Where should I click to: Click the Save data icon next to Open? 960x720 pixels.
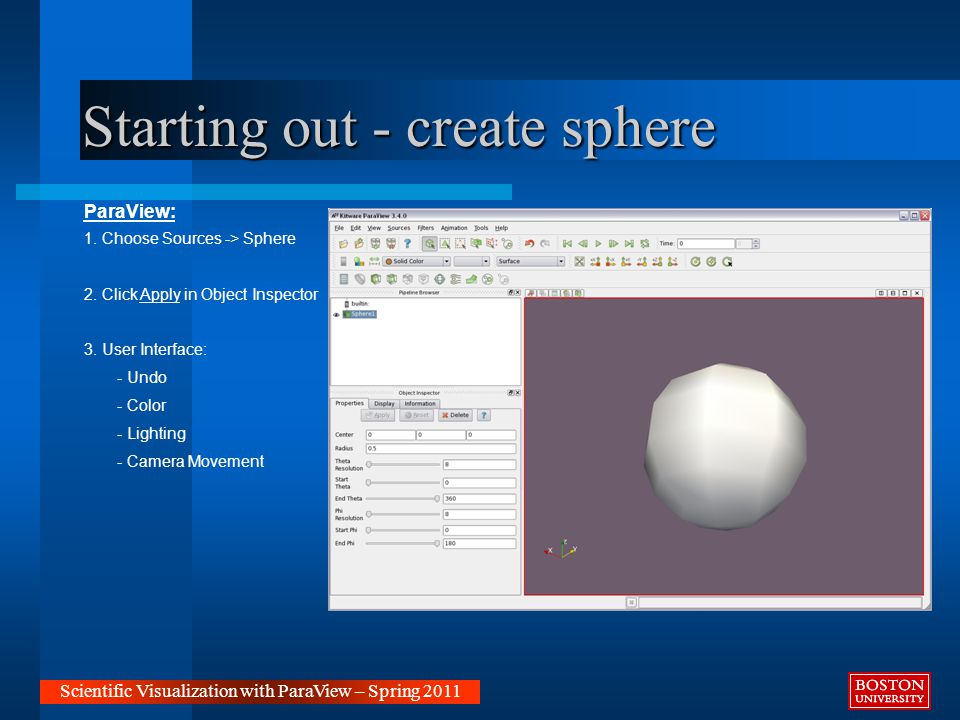click(359, 244)
